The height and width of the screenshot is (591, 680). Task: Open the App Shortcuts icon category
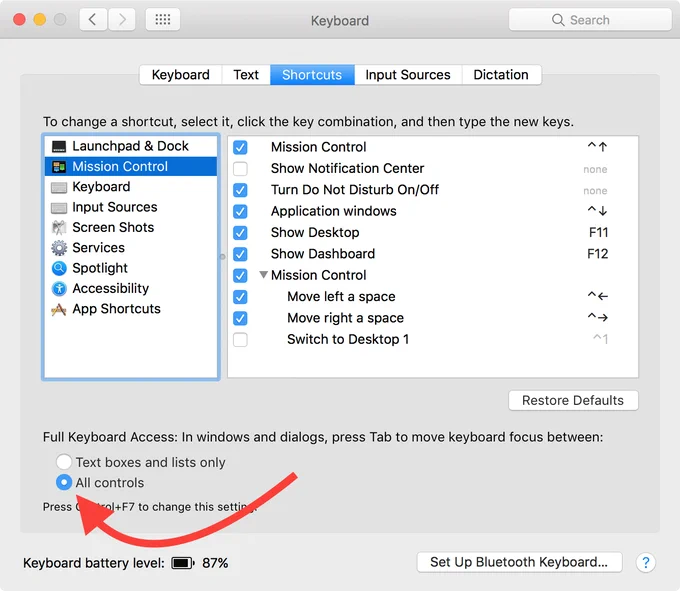click(x=59, y=309)
